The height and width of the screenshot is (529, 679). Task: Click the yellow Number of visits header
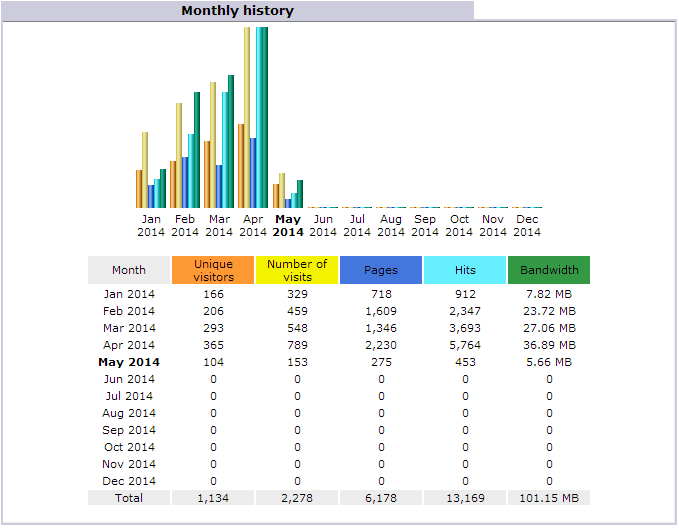[297, 270]
